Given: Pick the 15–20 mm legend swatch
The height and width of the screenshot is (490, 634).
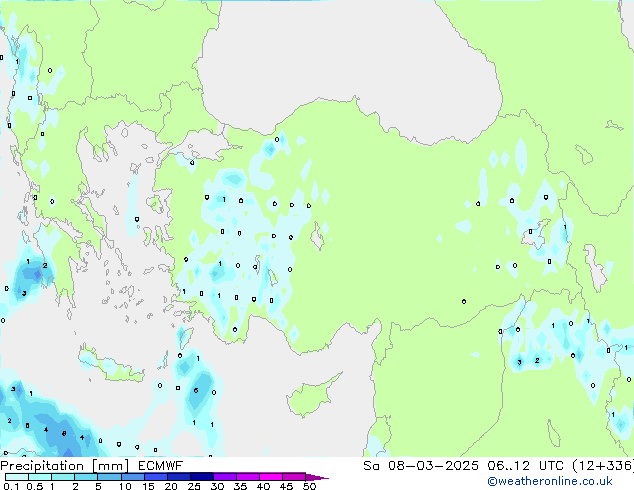Looking at the screenshot, I should click(155, 477).
